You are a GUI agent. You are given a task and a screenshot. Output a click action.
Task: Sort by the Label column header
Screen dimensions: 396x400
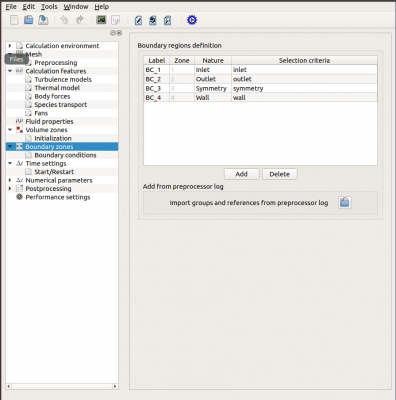click(x=157, y=60)
